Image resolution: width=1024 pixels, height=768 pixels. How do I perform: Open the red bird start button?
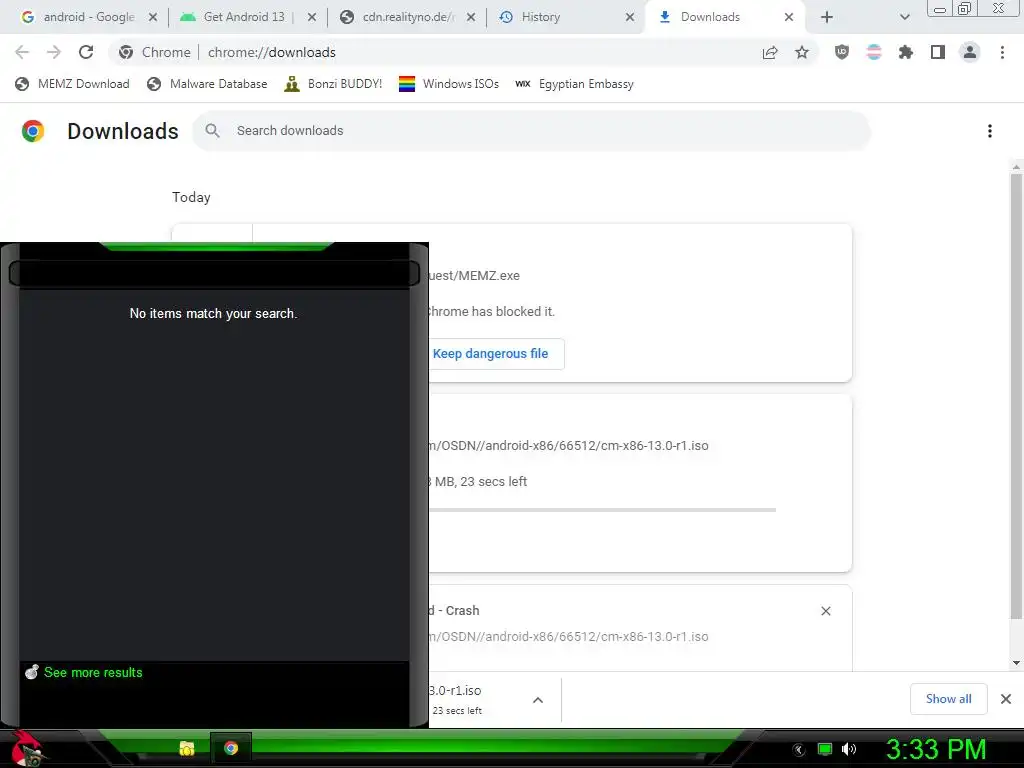tap(26, 748)
